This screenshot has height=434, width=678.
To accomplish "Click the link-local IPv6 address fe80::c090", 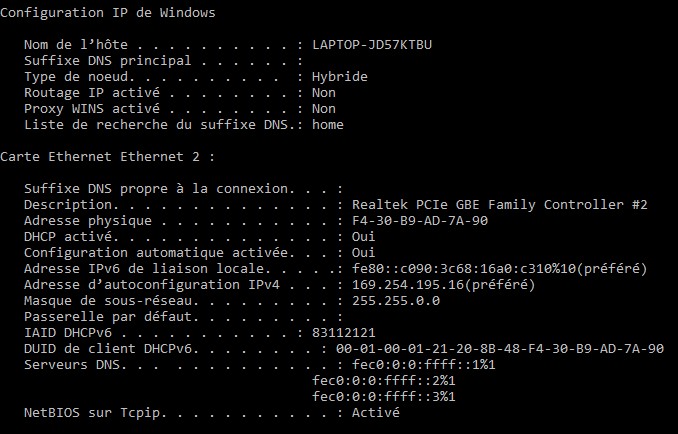I will 499,269.
